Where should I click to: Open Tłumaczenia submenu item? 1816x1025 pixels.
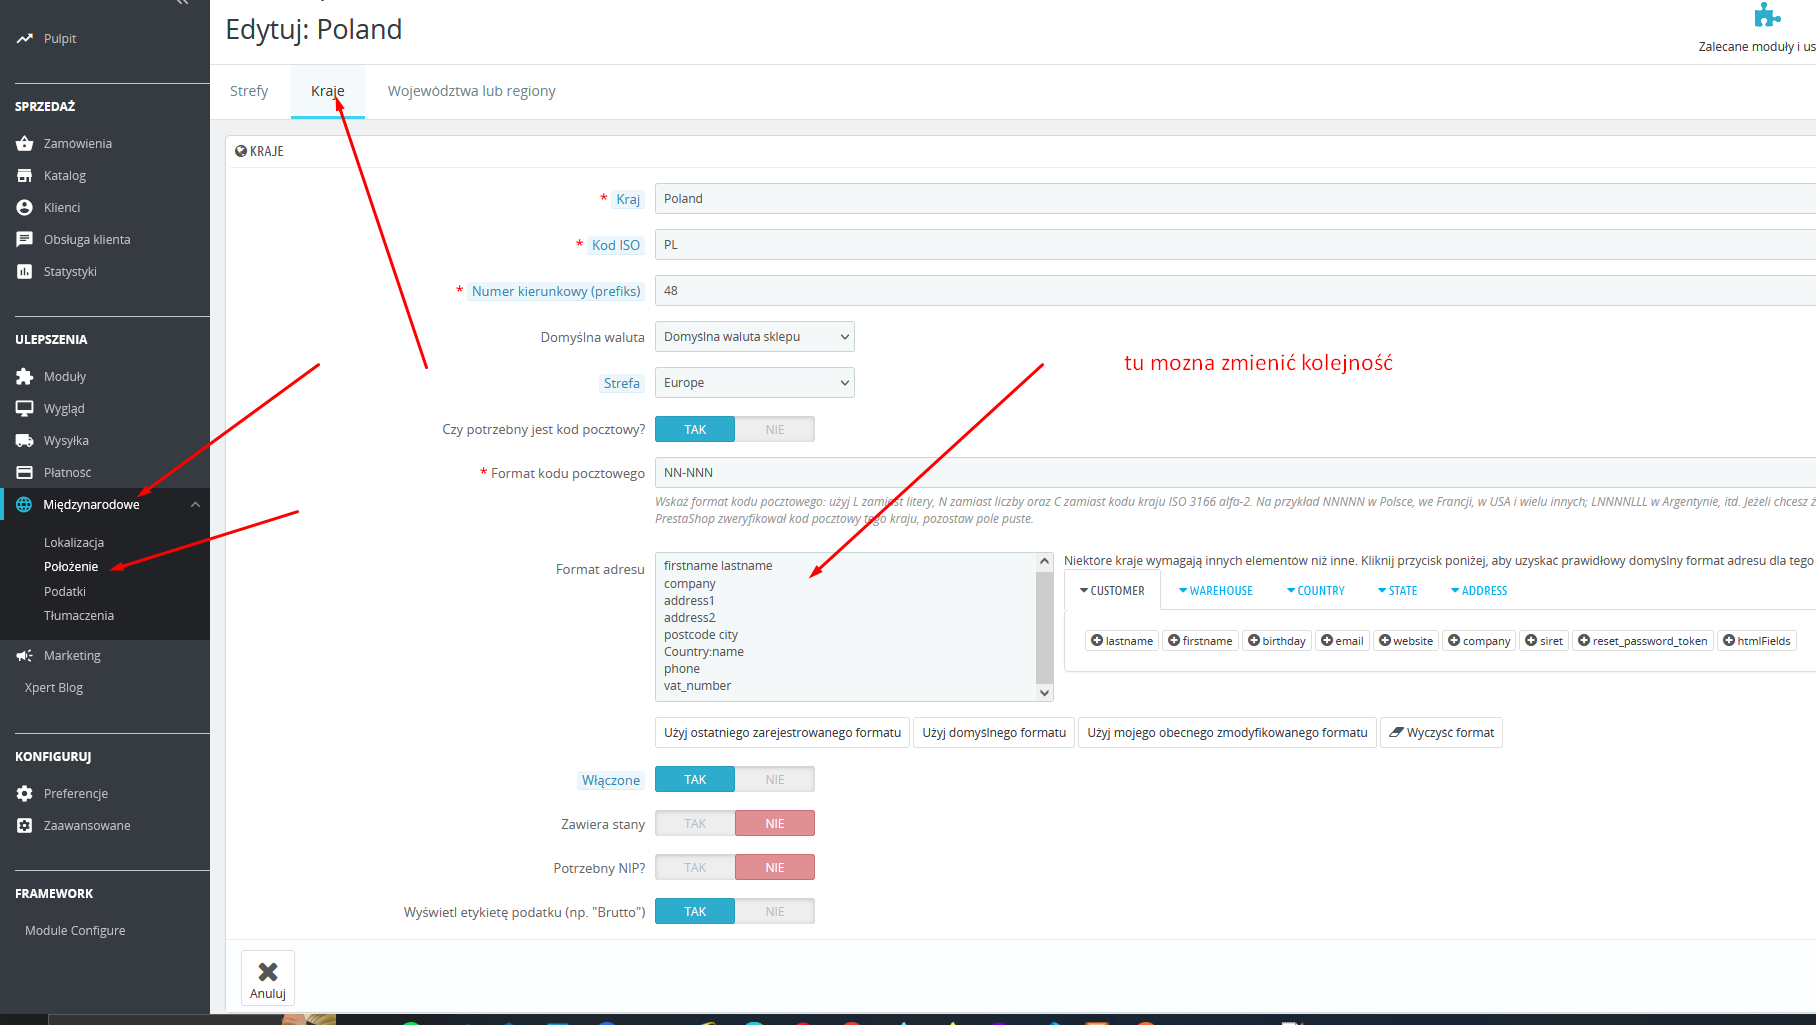click(79, 616)
